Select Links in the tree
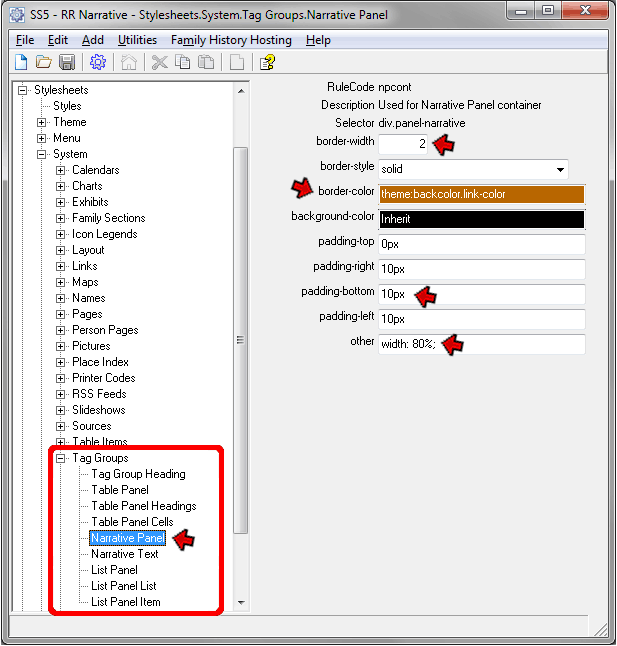 [85, 267]
